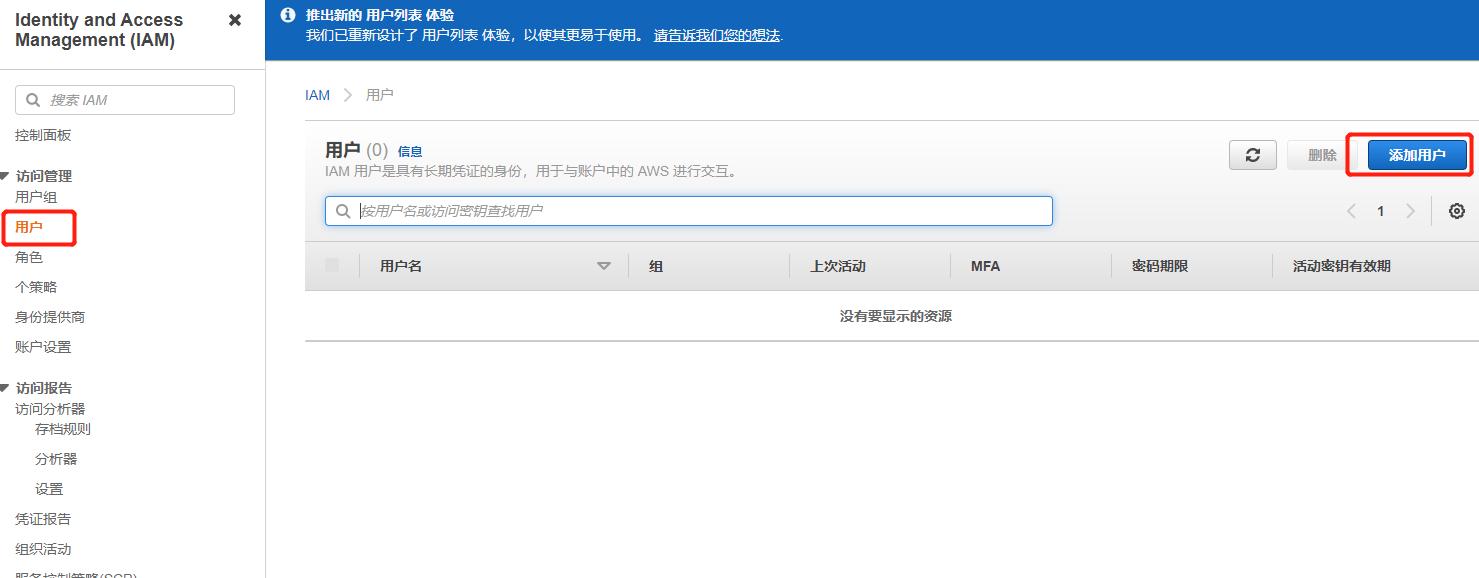Go to the next page of users

point(1410,211)
